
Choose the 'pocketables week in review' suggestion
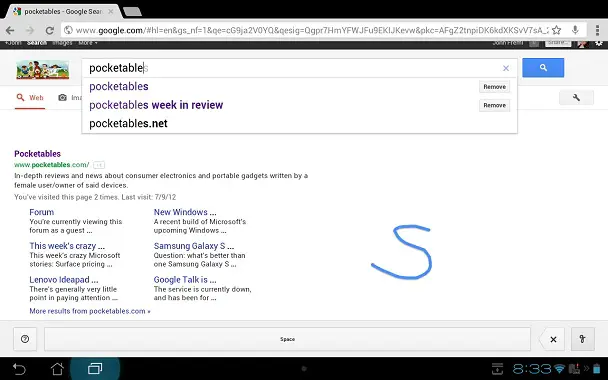(156, 105)
